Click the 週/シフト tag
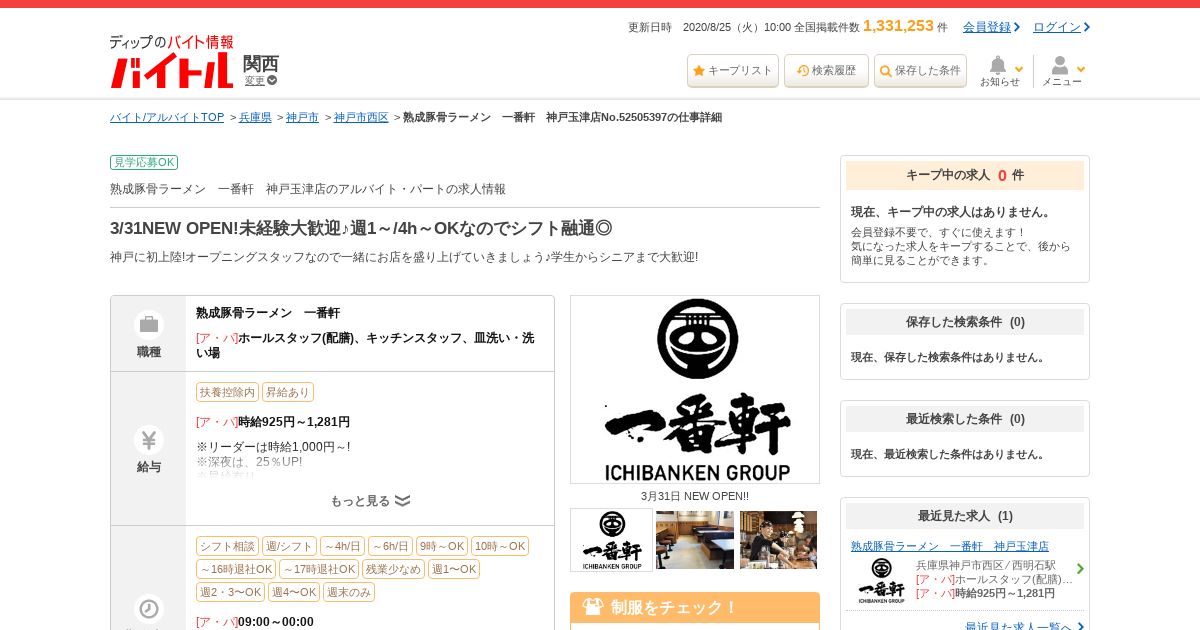This screenshot has height=630, width=1200. [x=289, y=546]
